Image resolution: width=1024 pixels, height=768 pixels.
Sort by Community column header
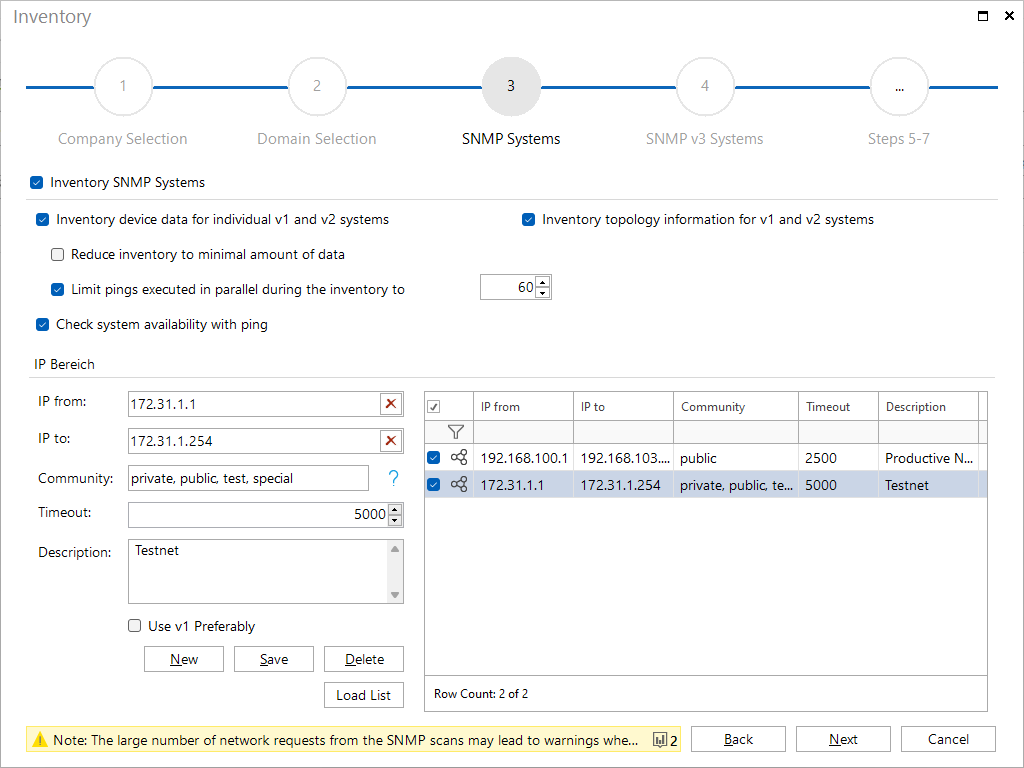coord(736,406)
